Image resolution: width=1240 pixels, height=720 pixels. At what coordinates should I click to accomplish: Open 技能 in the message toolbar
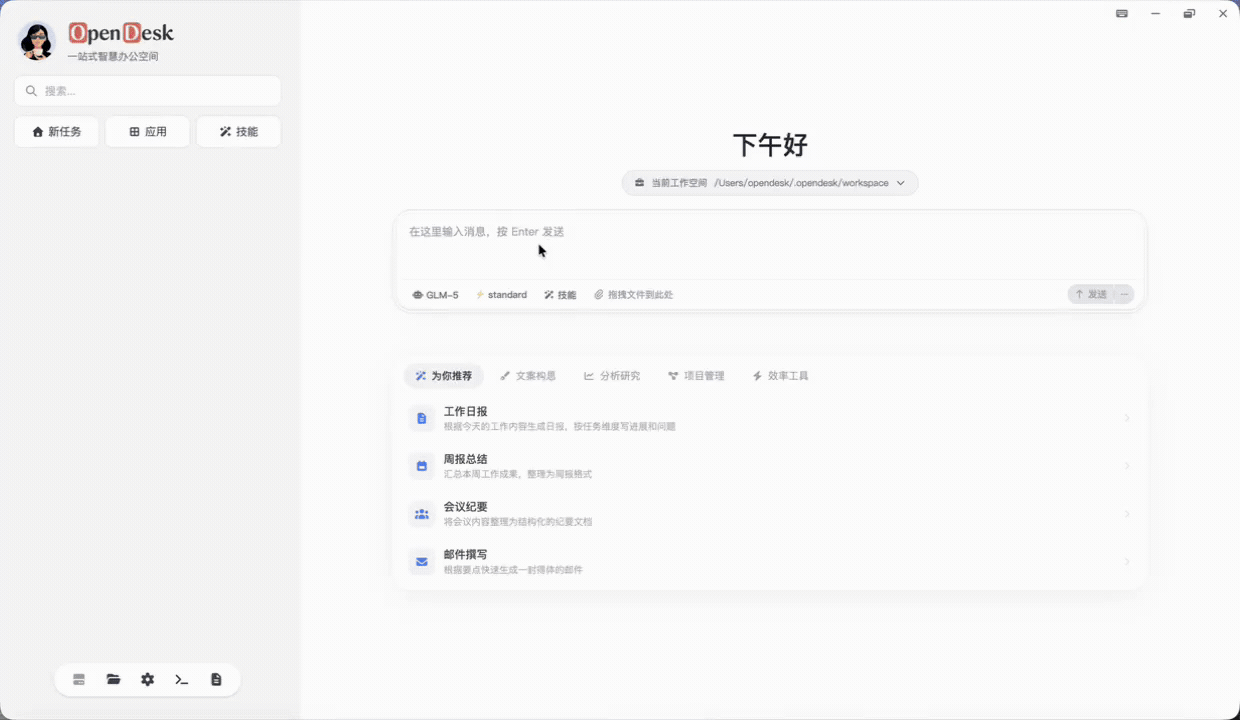coord(560,295)
